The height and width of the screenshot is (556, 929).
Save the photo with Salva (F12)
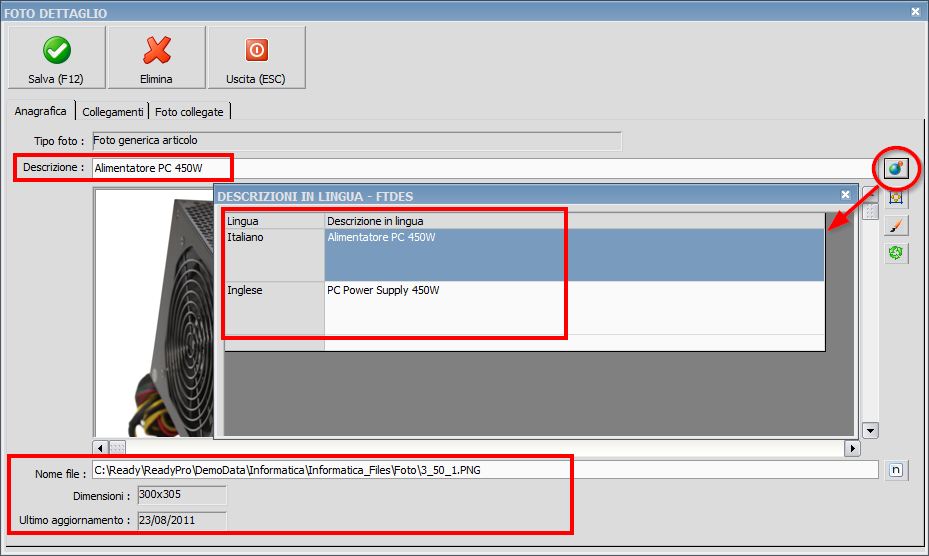(56, 58)
